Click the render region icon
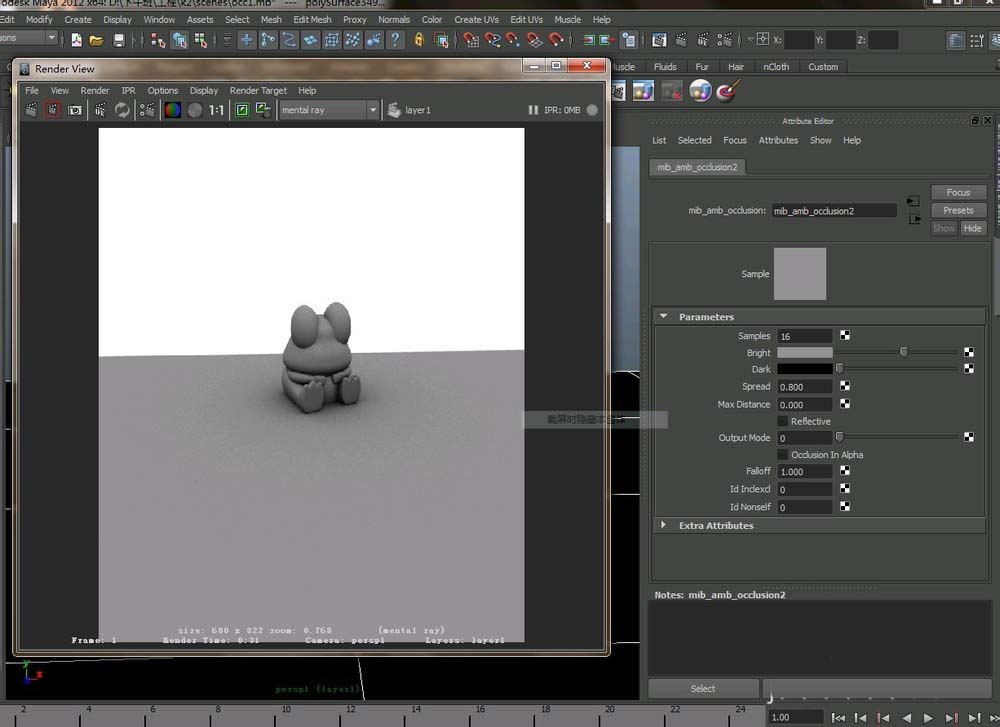 53,110
